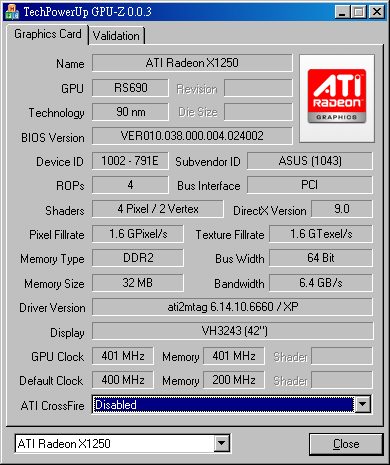Click the BIOS Version field value
Viewport: 390px width, 465px height.
192,136
